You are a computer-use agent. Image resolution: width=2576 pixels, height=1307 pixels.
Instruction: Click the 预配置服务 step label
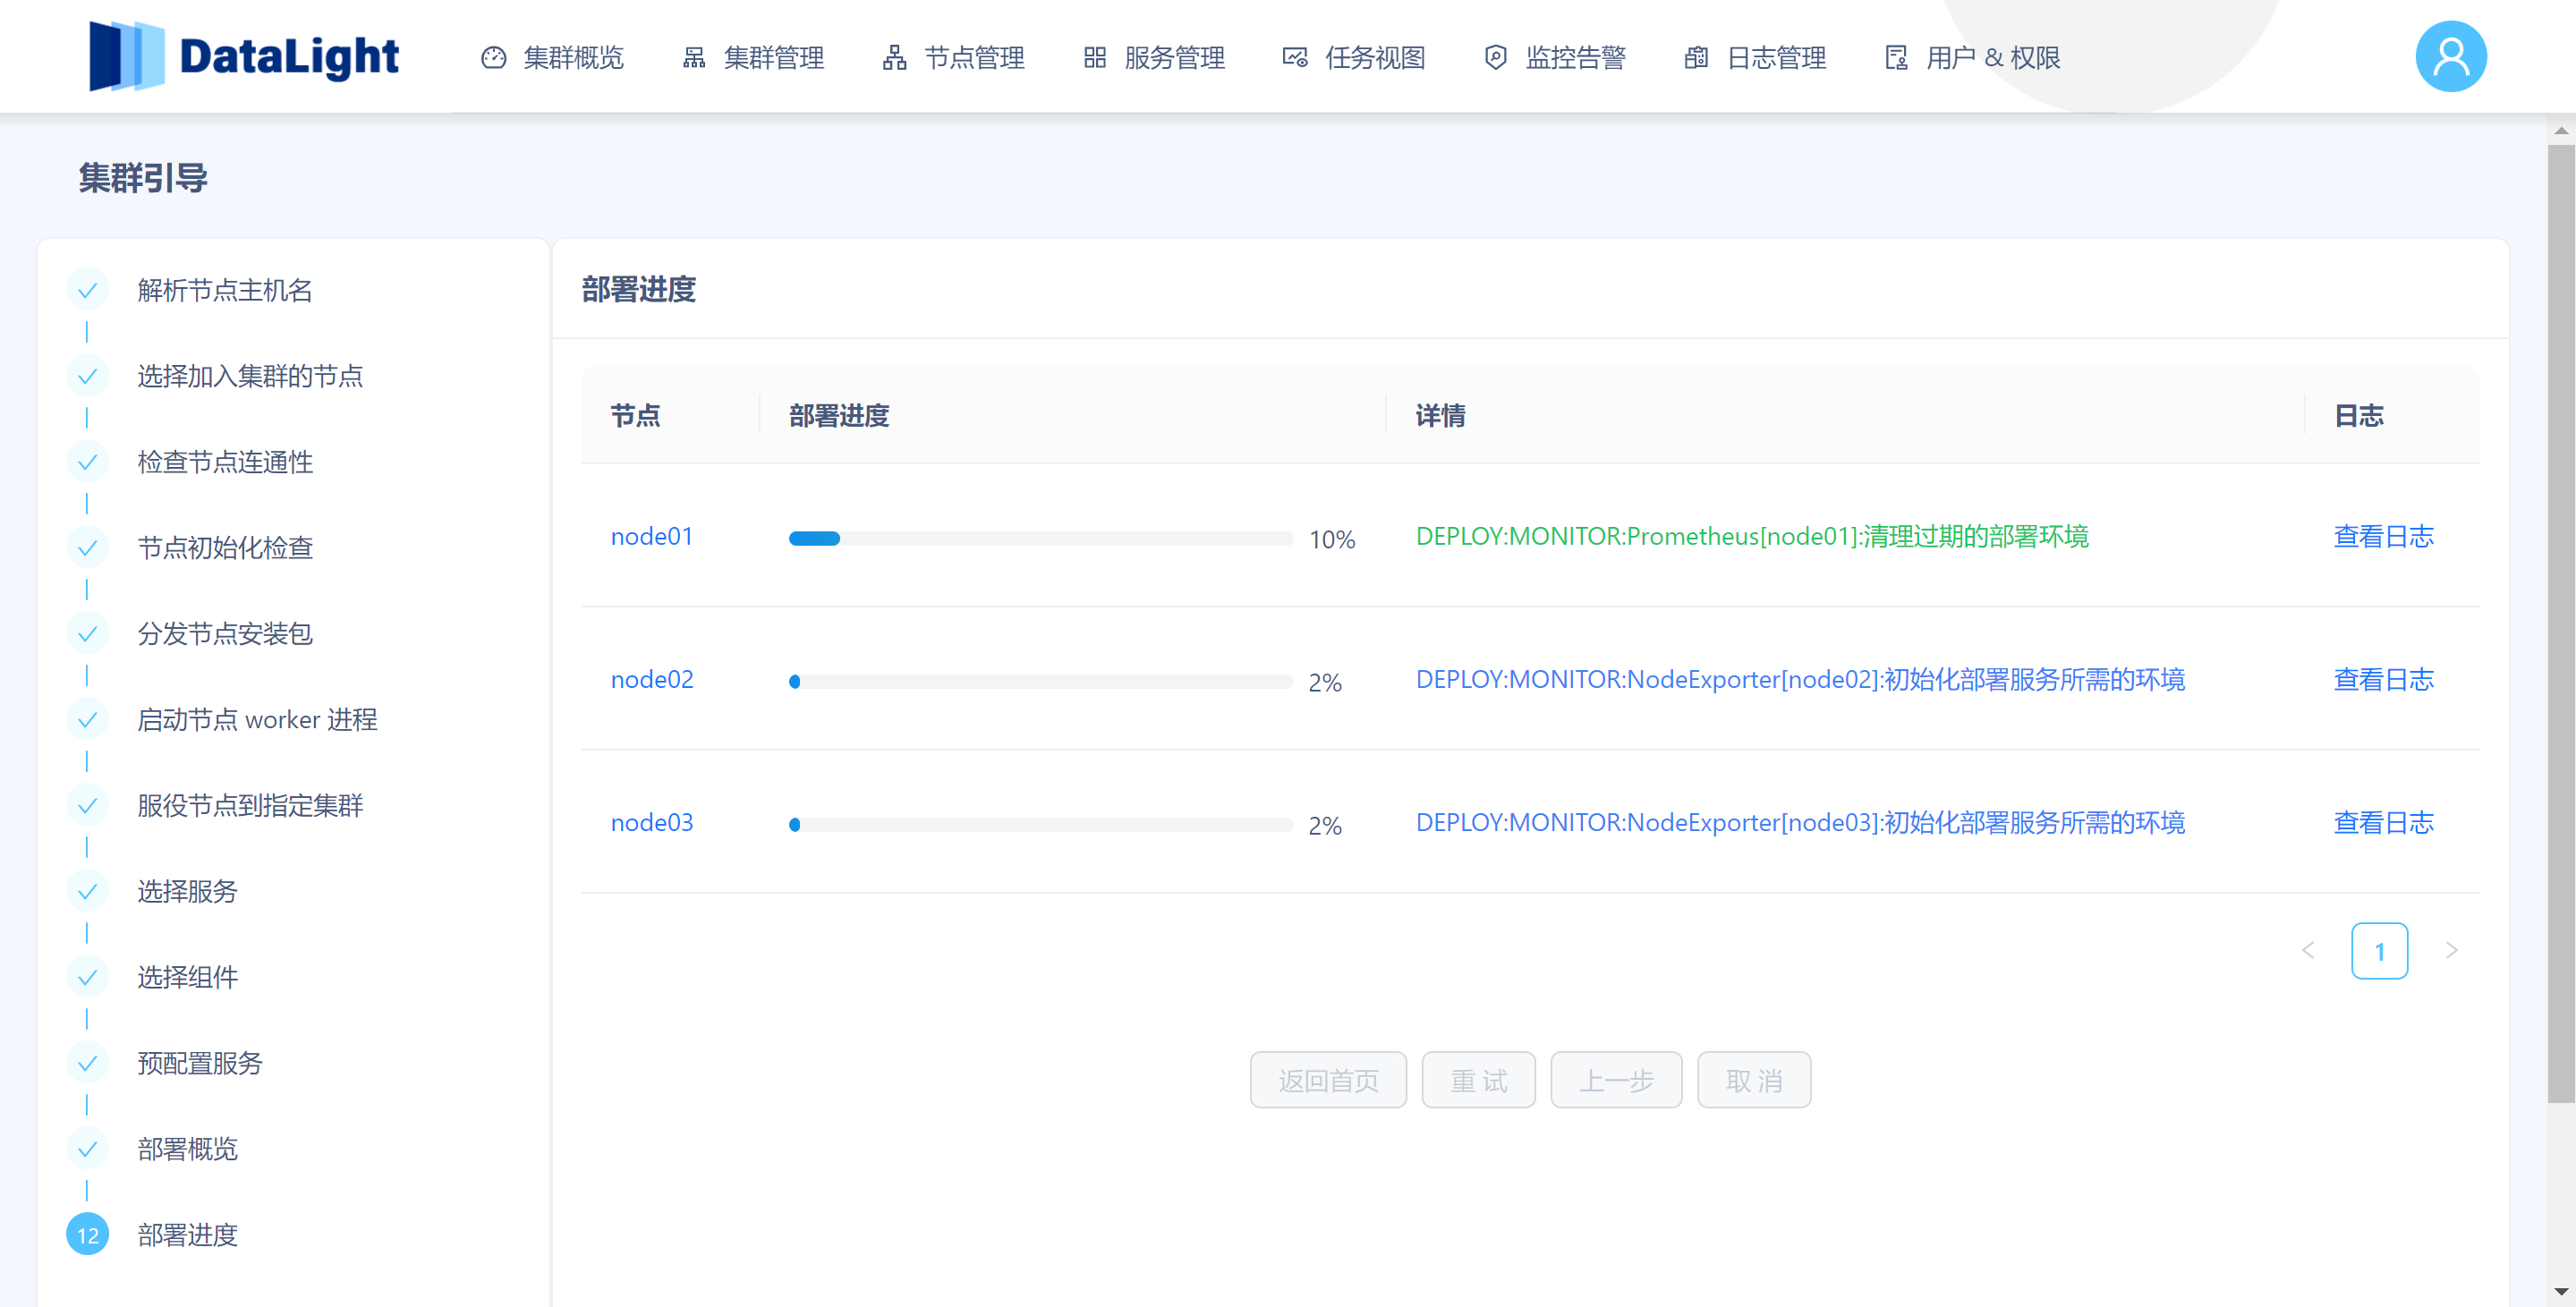coord(200,1064)
